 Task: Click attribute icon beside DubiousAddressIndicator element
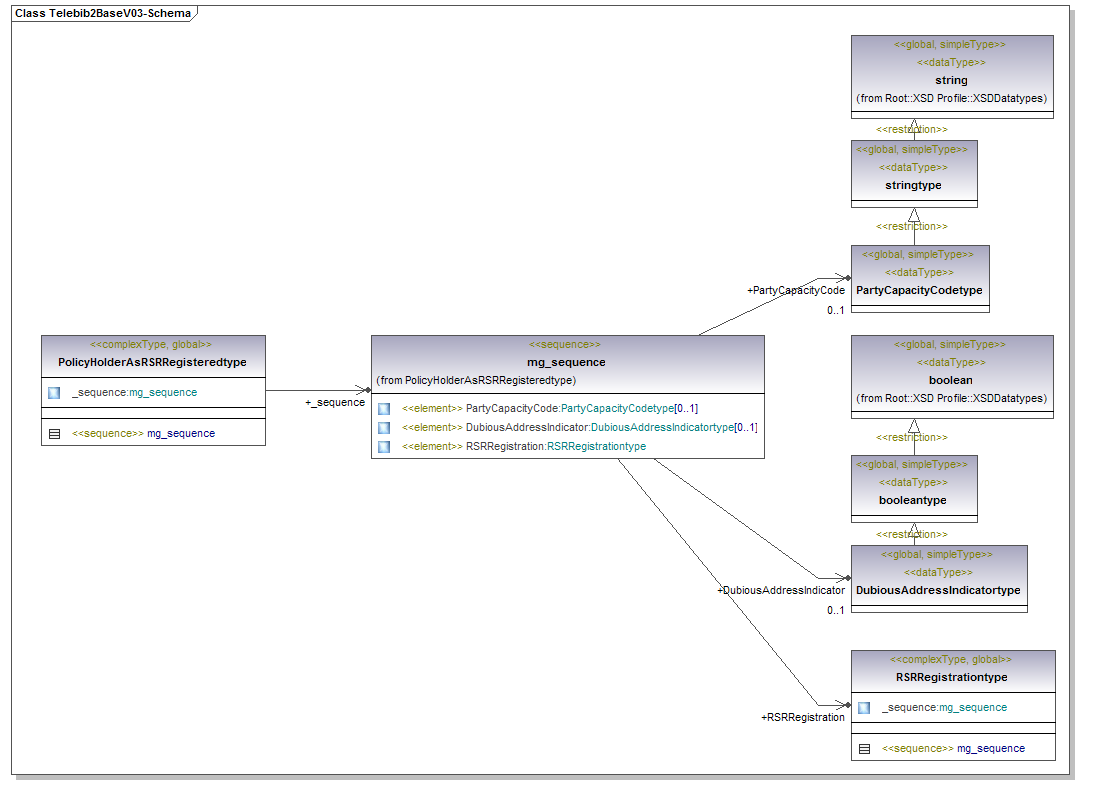pyautogui.click(x=384, y=428)
